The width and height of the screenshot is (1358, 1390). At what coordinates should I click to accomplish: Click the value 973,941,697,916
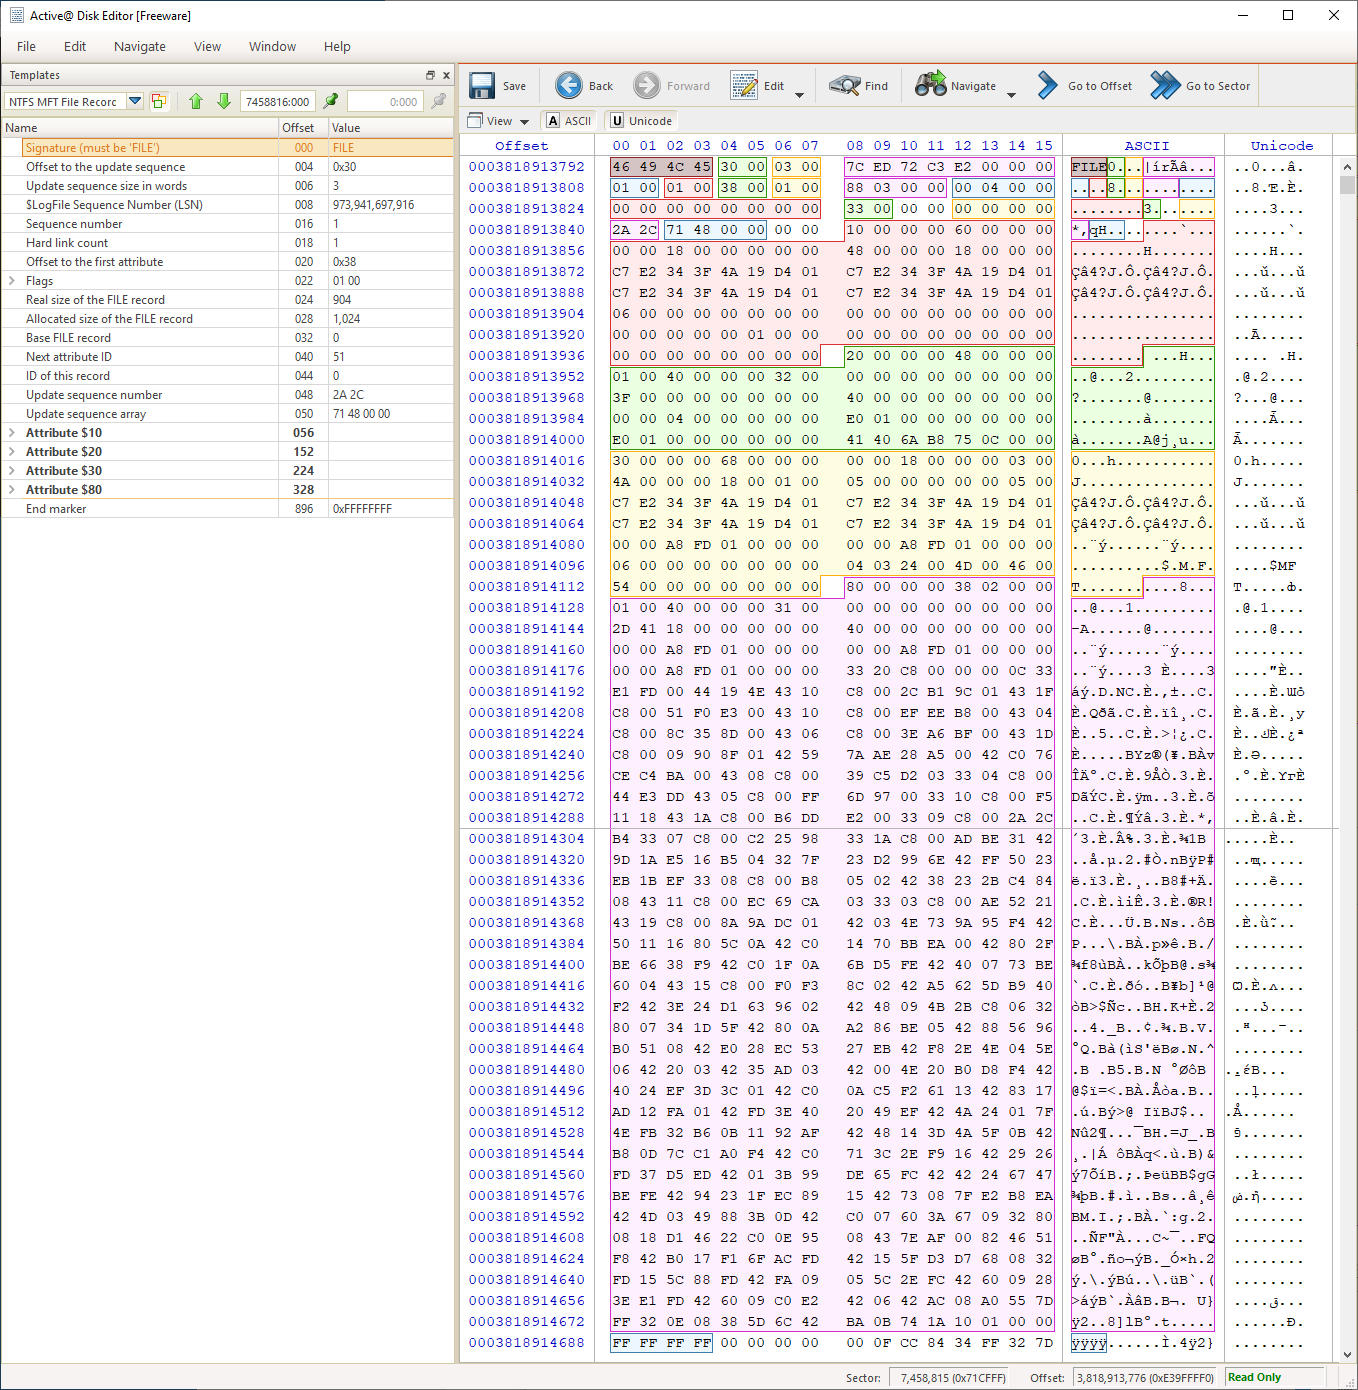(x=373, y=205)
